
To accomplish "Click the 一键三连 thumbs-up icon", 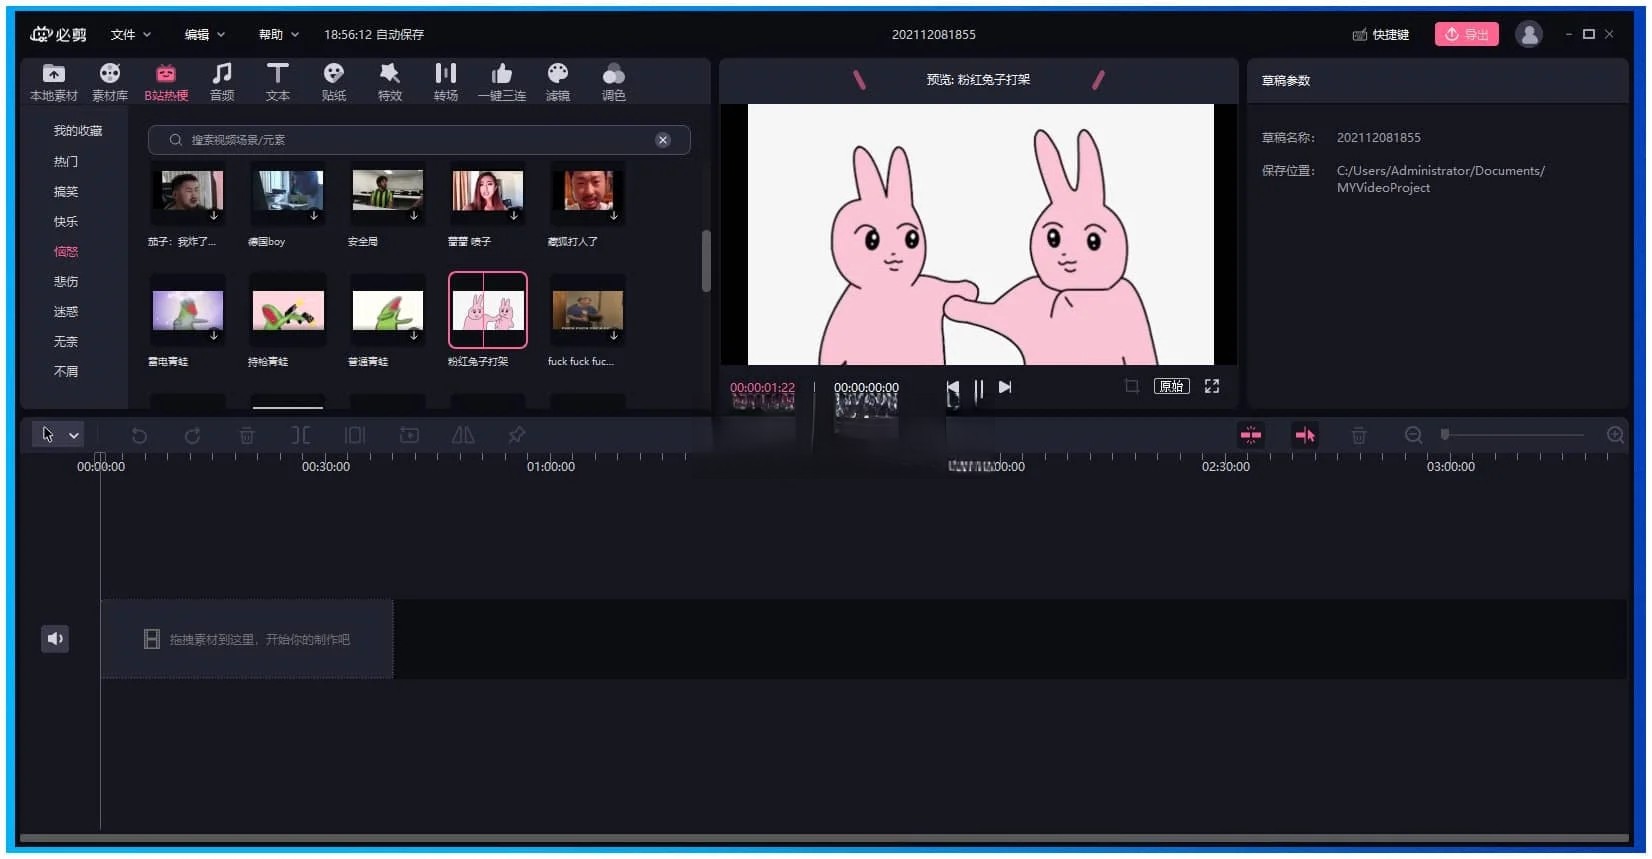I will 501,81.
